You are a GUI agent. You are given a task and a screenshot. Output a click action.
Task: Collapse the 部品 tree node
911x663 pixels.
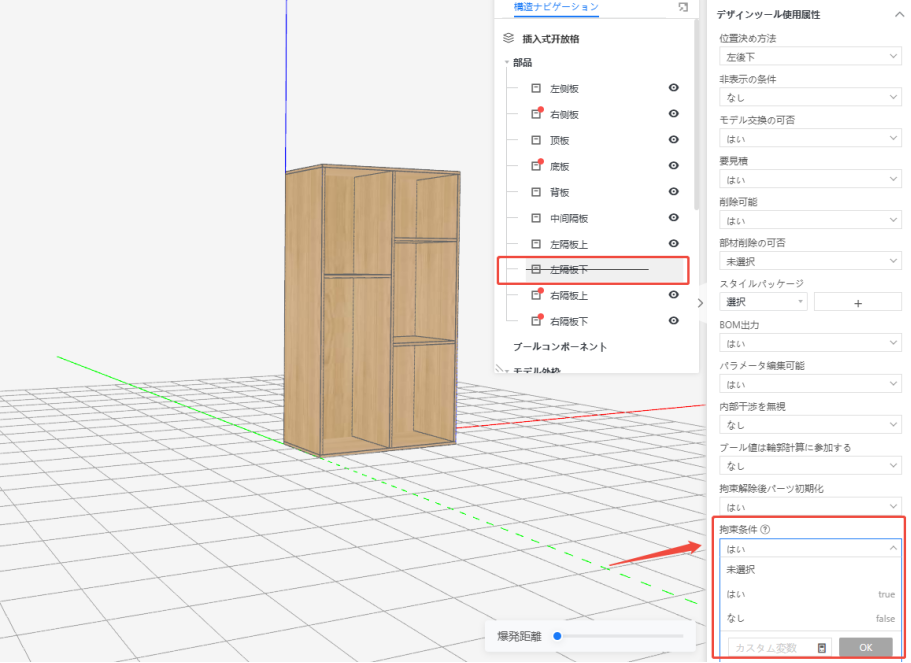[x=507, y=62]
